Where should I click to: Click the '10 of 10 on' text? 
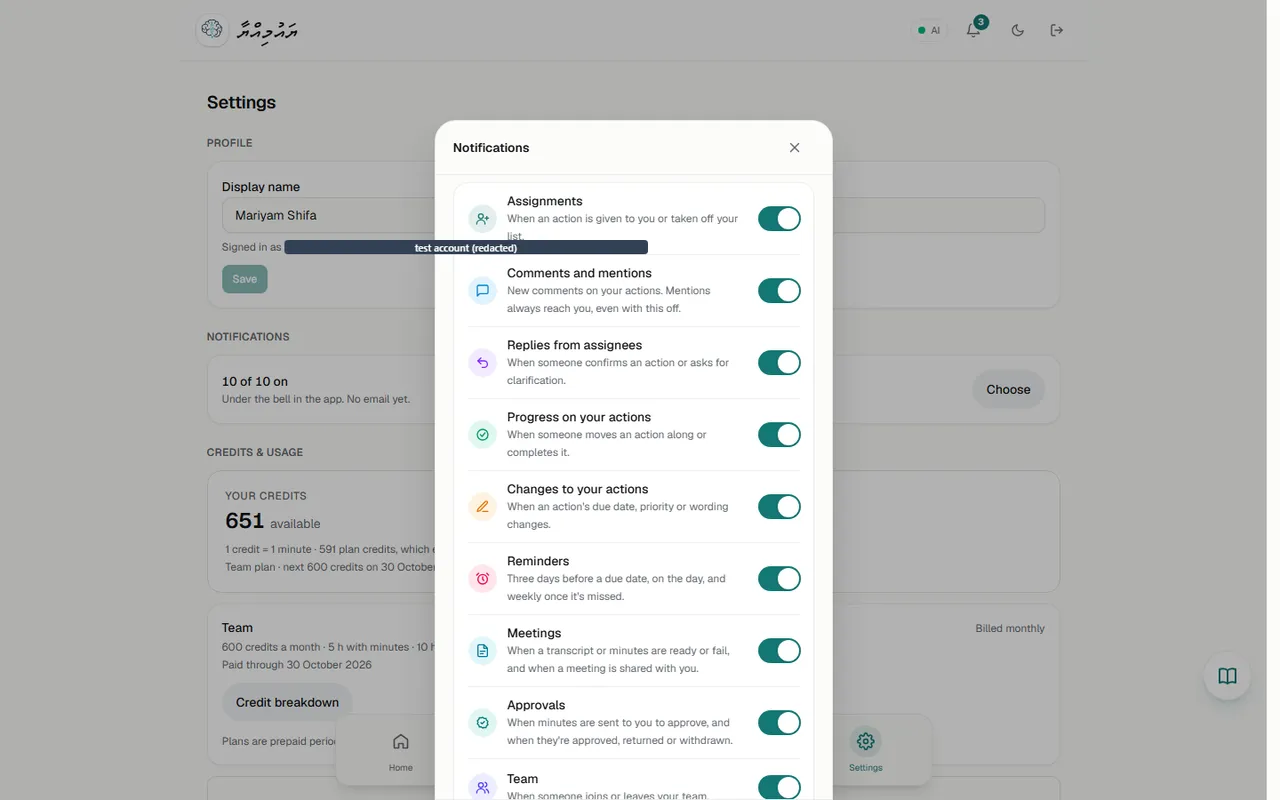pos(255,381)
